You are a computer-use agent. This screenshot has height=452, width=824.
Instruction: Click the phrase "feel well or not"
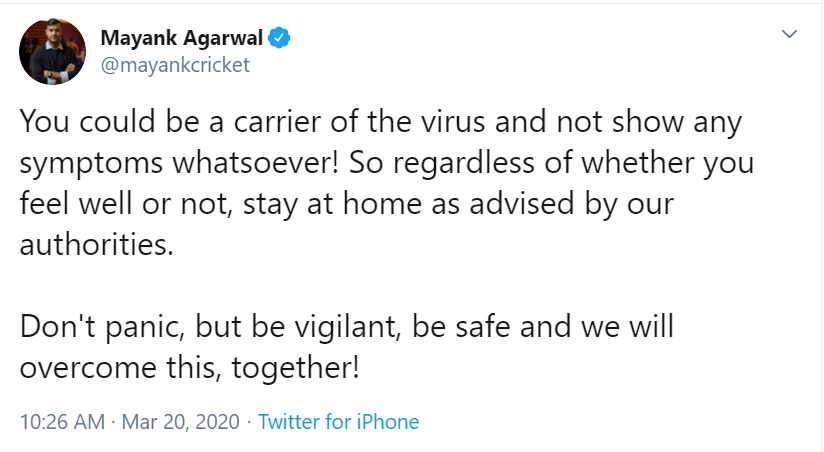pos(119,203)
